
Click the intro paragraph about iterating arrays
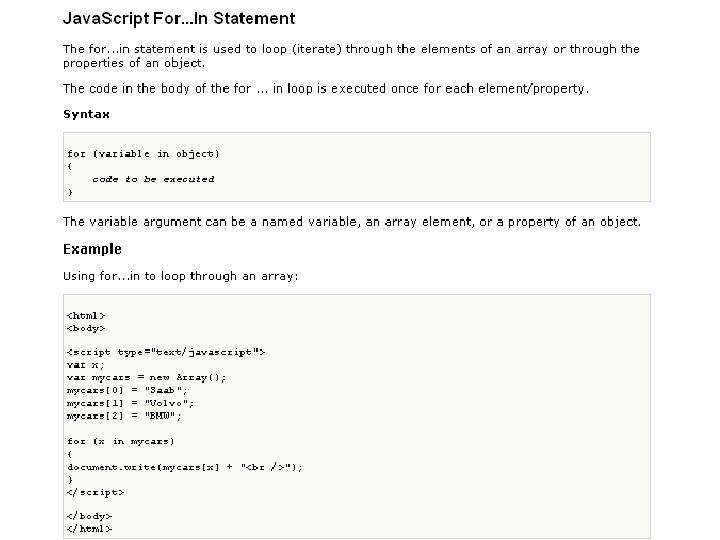351,55
